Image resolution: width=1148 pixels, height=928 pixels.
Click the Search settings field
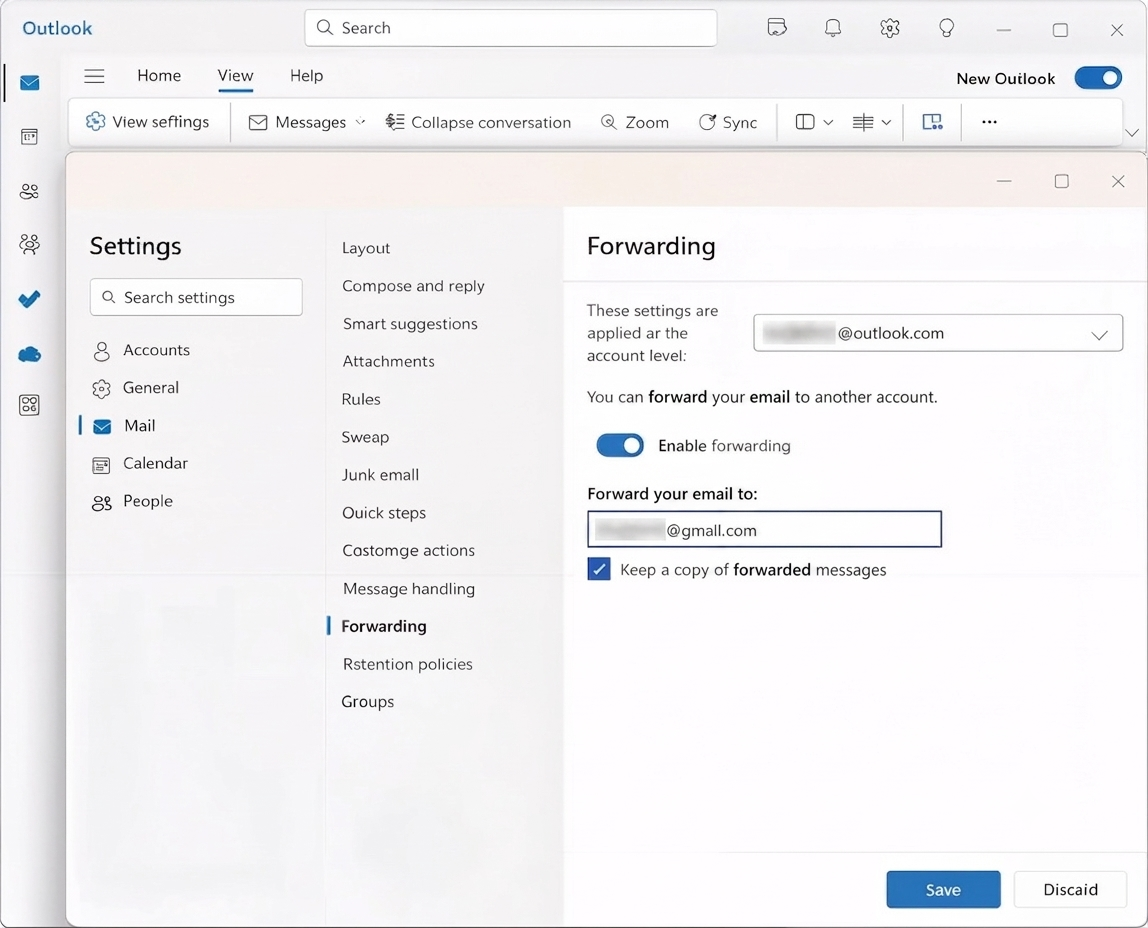pos(196,297)
